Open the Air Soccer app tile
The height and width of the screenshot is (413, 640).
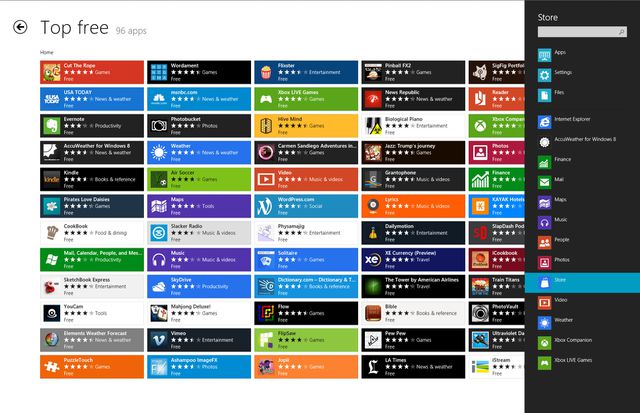click(199, 180)
